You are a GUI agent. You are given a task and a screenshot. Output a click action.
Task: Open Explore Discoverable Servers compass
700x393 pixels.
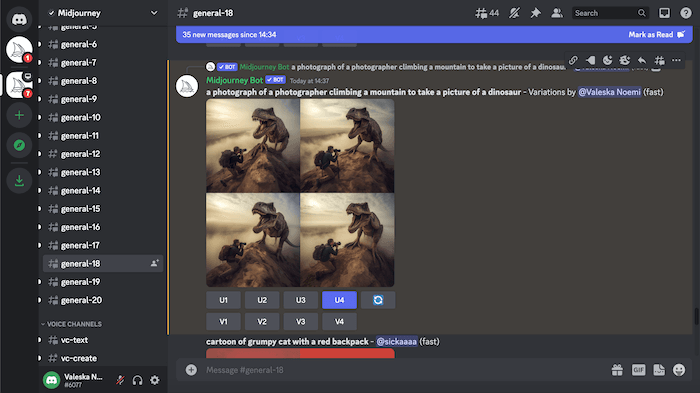[19, 145]
